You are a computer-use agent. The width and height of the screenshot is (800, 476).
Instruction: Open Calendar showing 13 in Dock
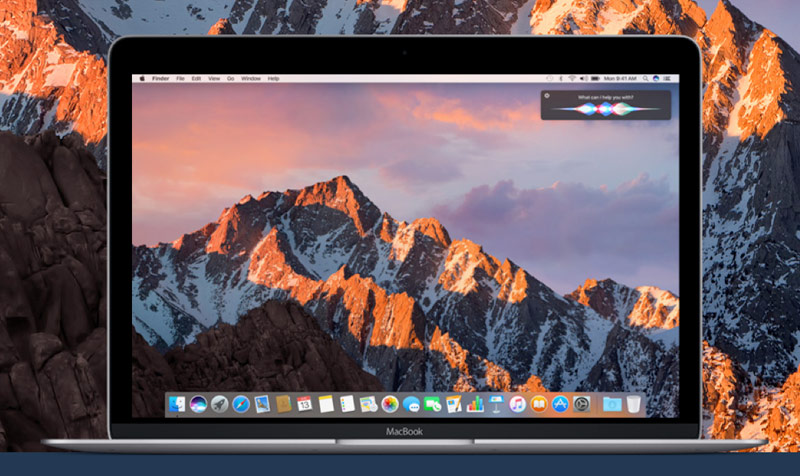[305, 405]
